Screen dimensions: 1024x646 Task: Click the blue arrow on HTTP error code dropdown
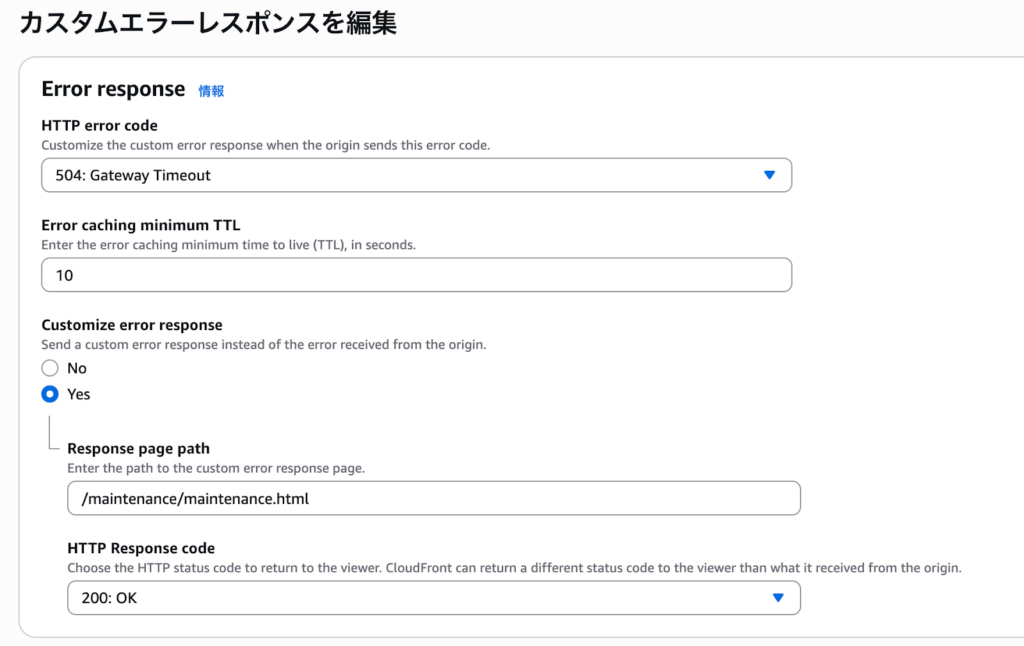[x=769, y=175]
